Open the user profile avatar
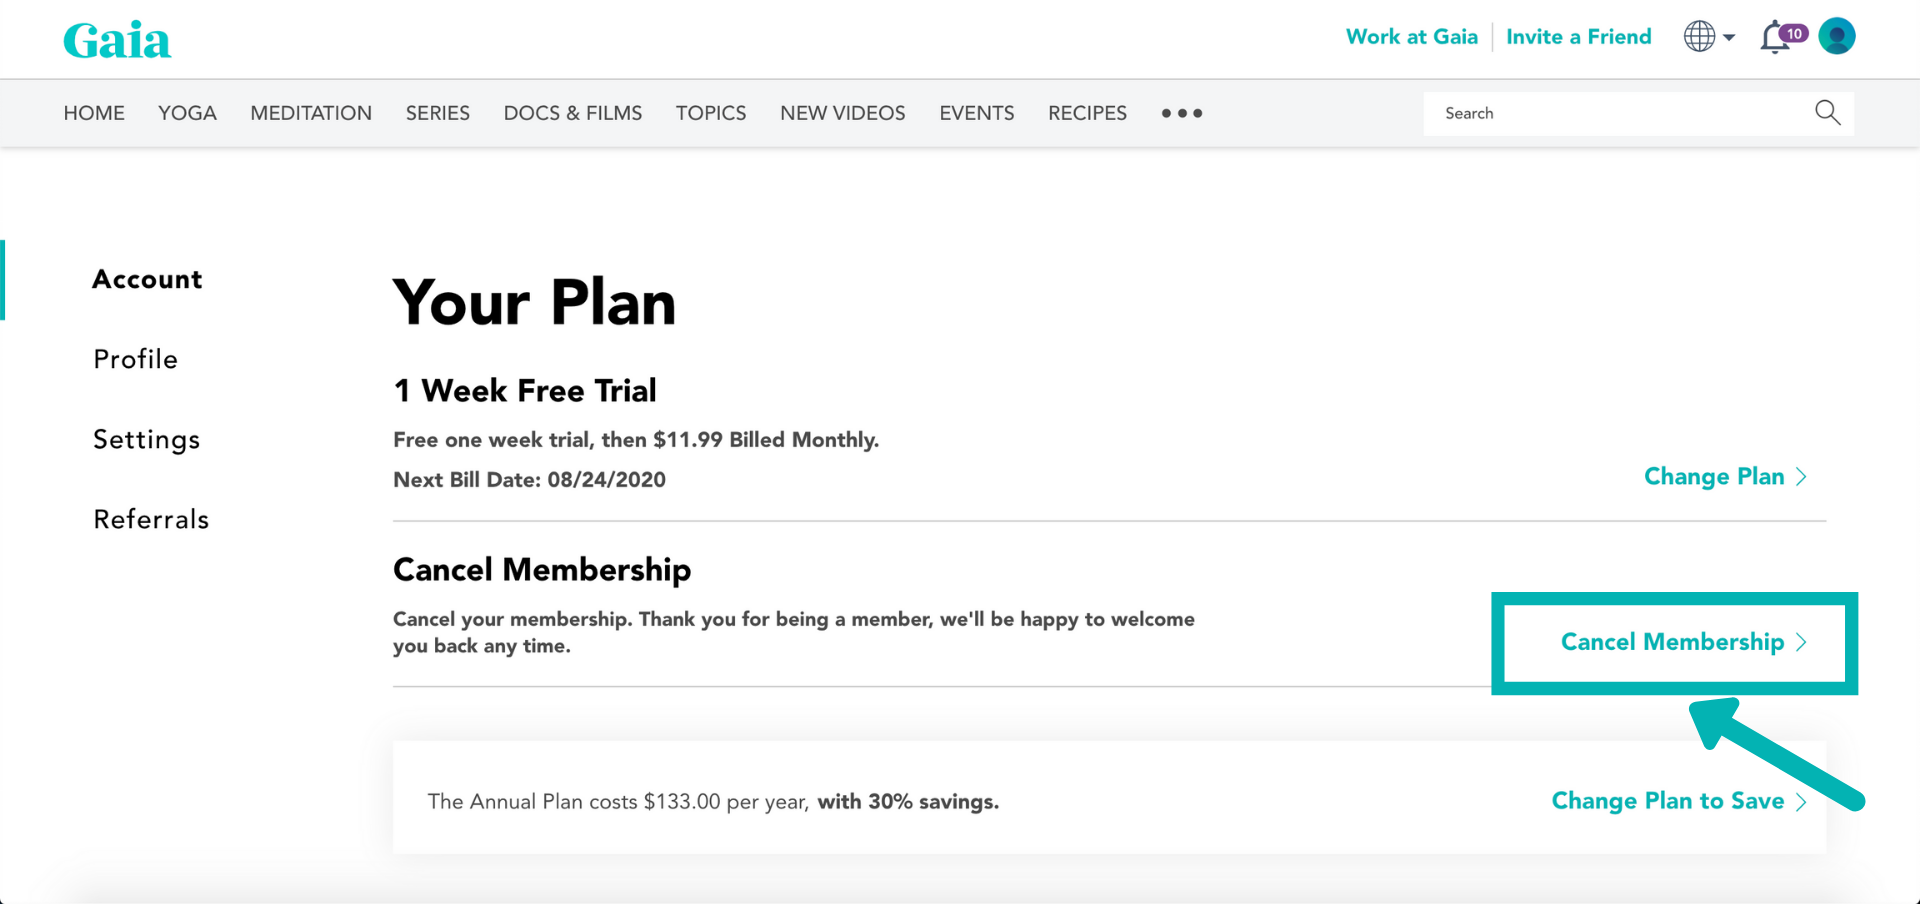 [1837, 37]
